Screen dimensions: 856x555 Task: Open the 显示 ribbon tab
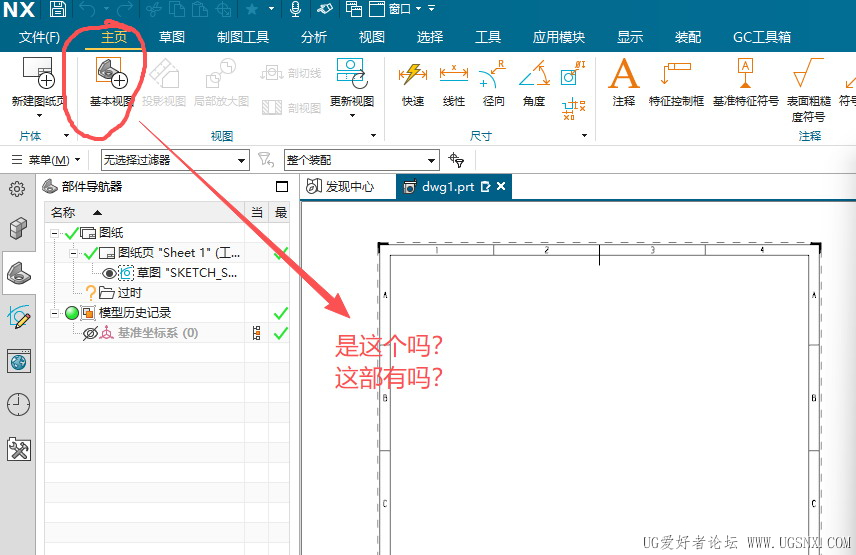click(x=630, y=37)
